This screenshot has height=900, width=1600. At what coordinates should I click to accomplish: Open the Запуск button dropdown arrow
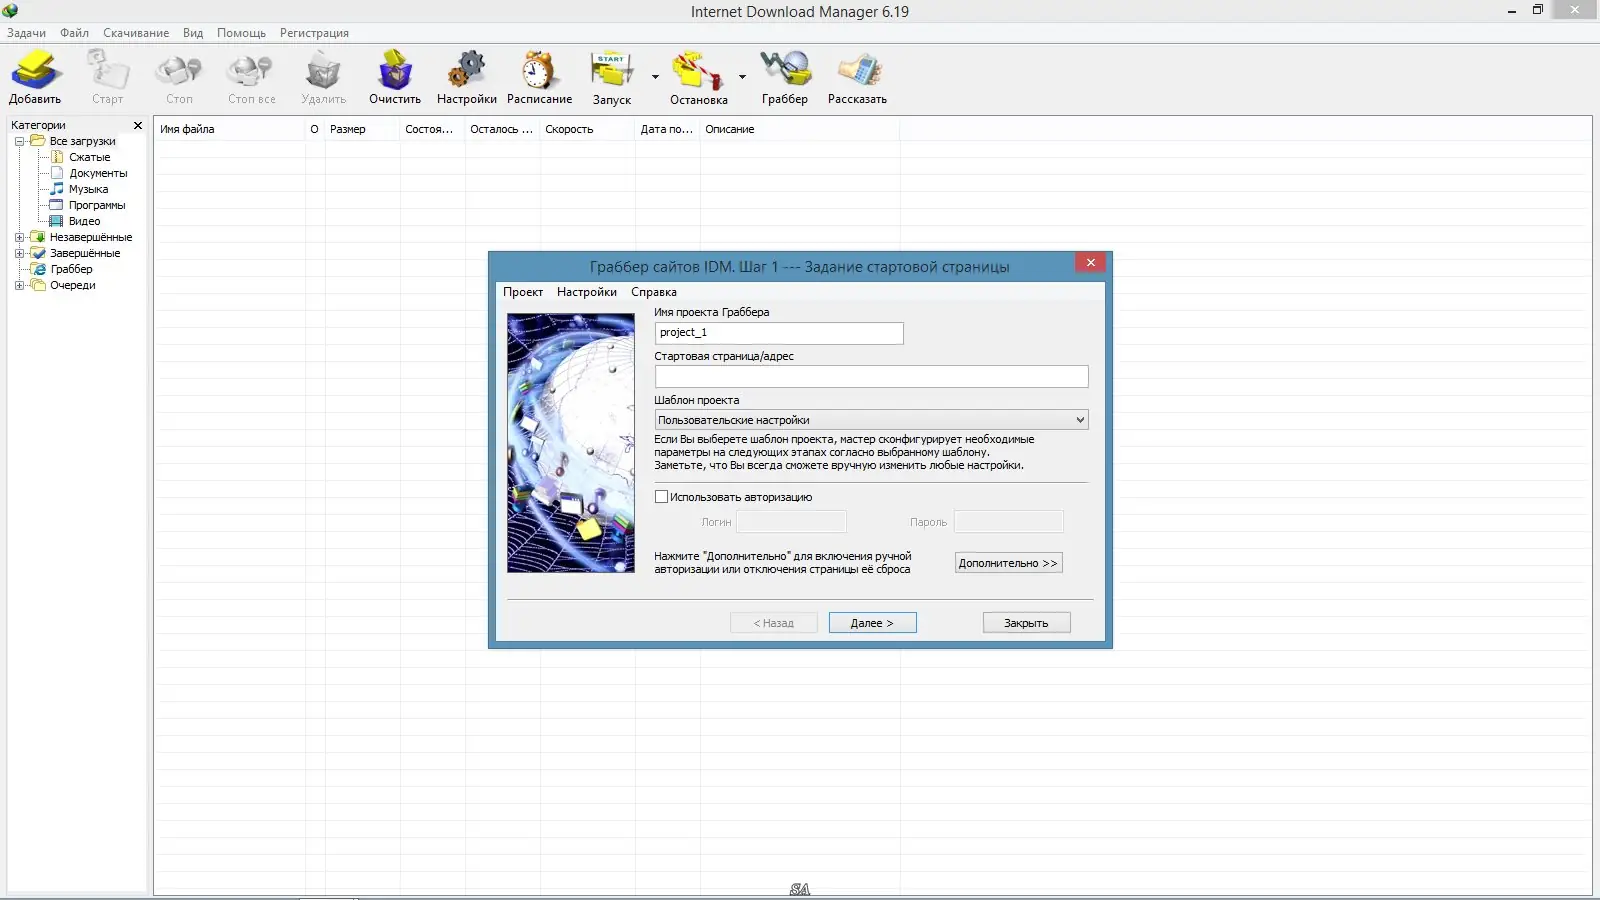coord(654,77)
